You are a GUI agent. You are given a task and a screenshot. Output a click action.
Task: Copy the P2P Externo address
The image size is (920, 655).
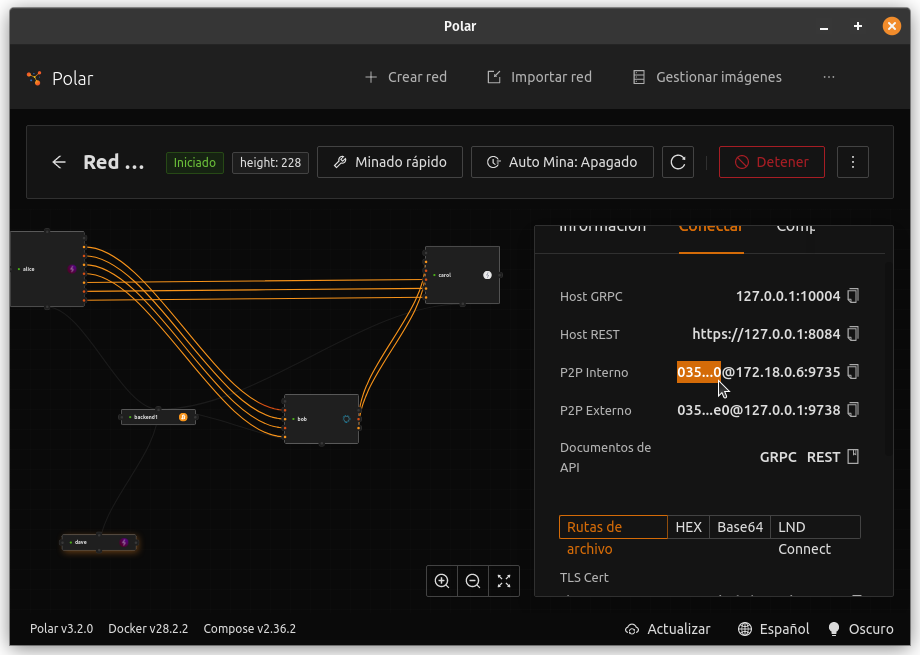pyautogui.click(x=853, y=410)
